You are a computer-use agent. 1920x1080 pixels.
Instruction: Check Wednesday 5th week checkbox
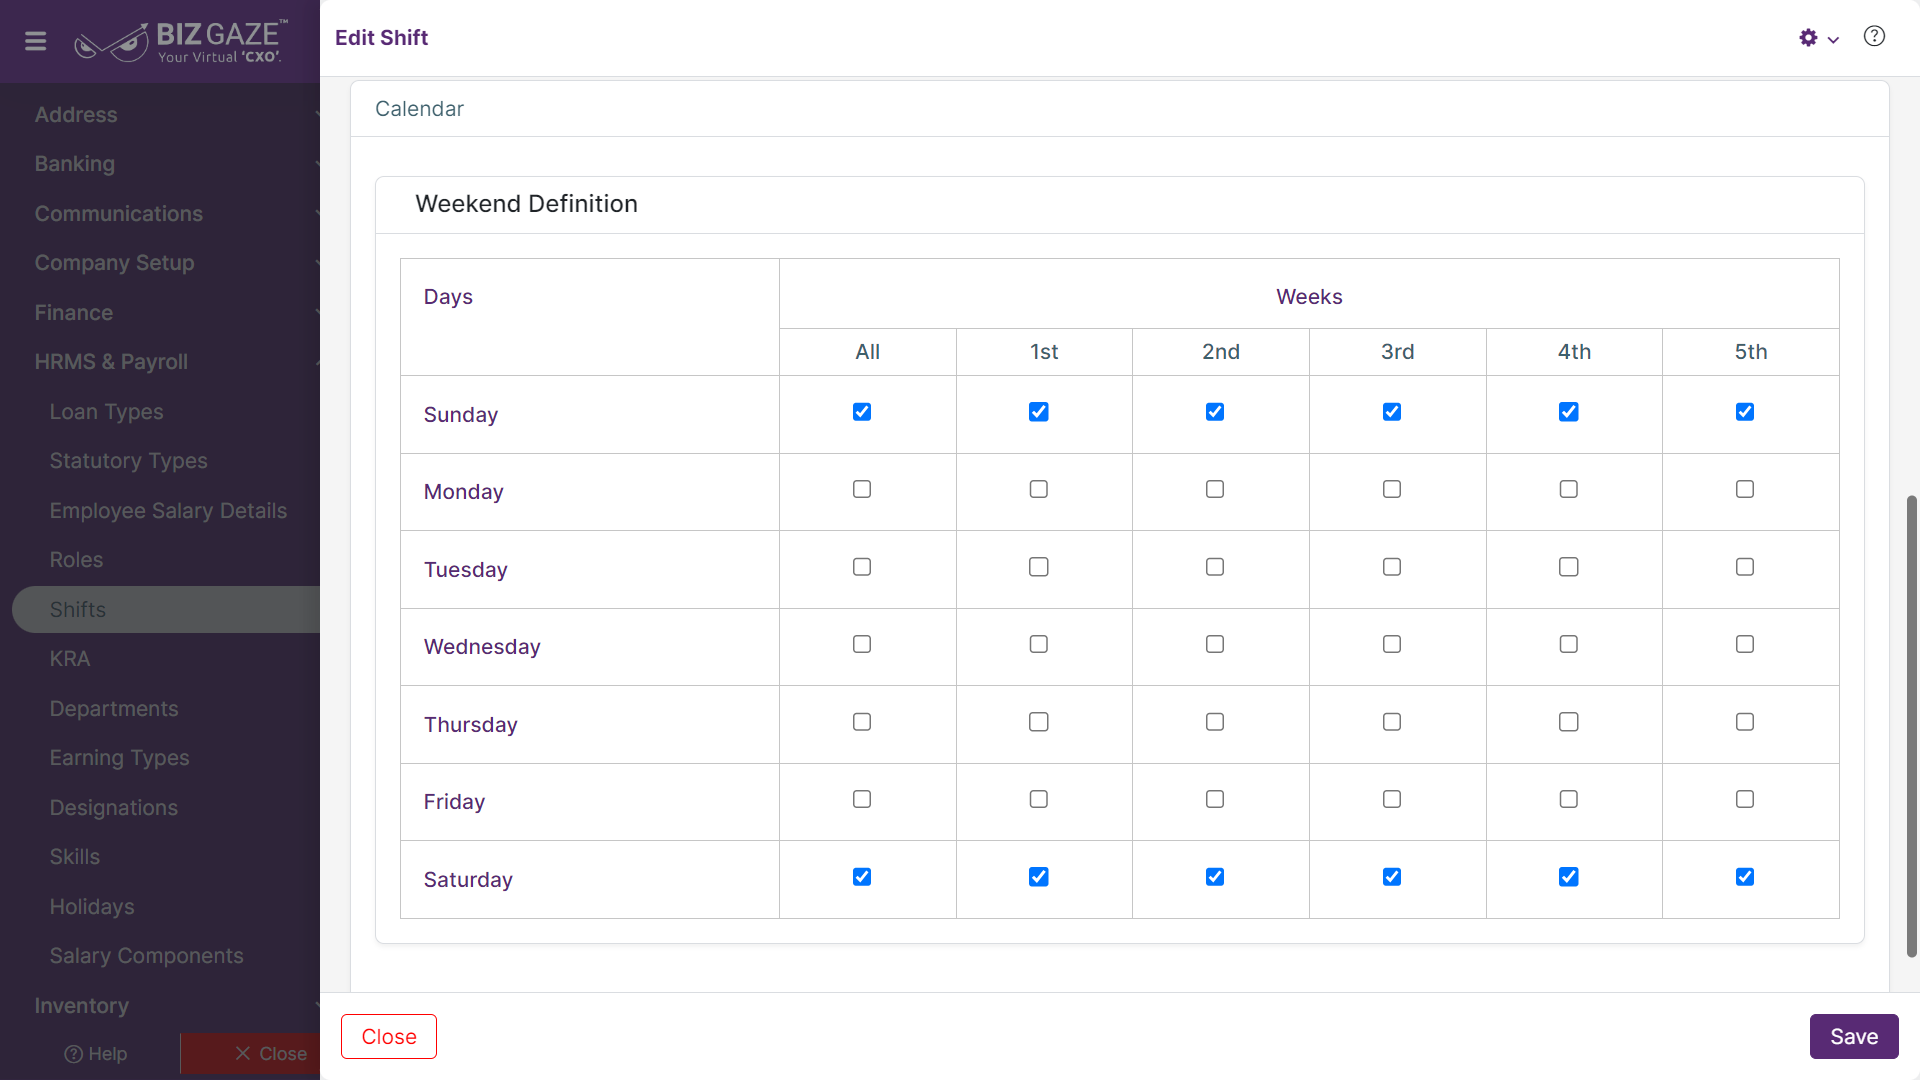coord(1745,644)
